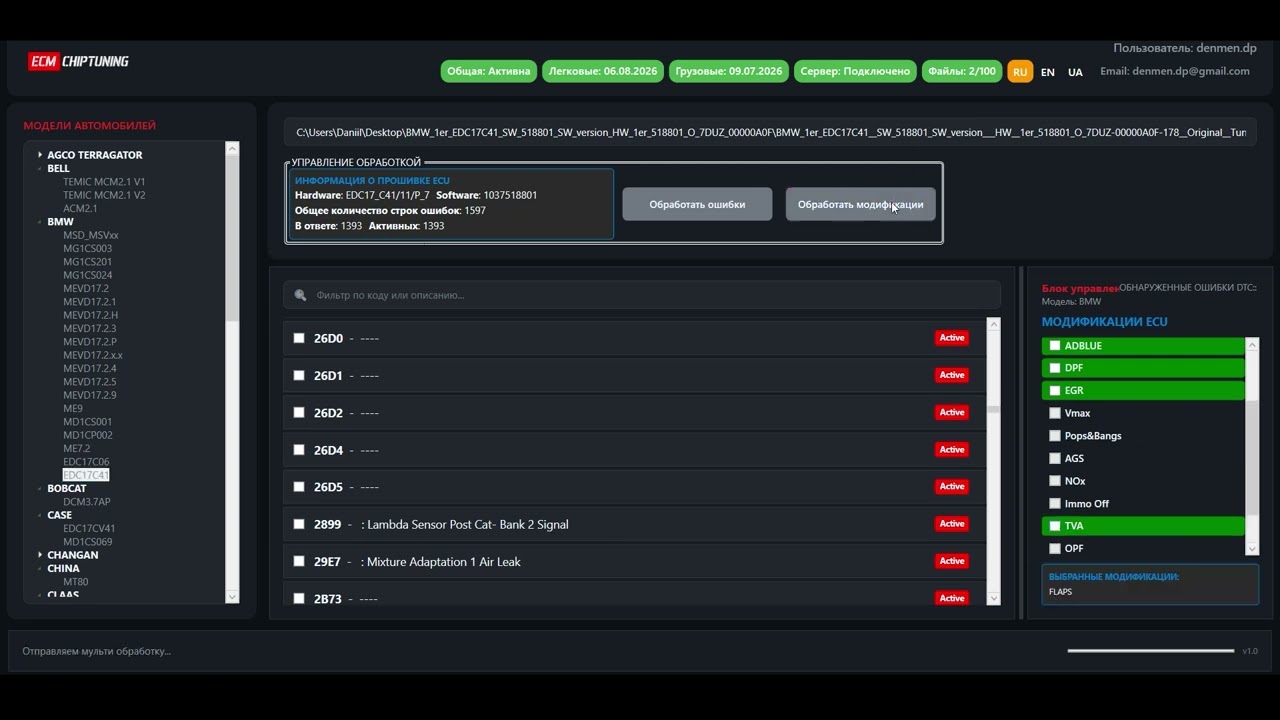Enable the Vmax modification

click(1055, 413)
